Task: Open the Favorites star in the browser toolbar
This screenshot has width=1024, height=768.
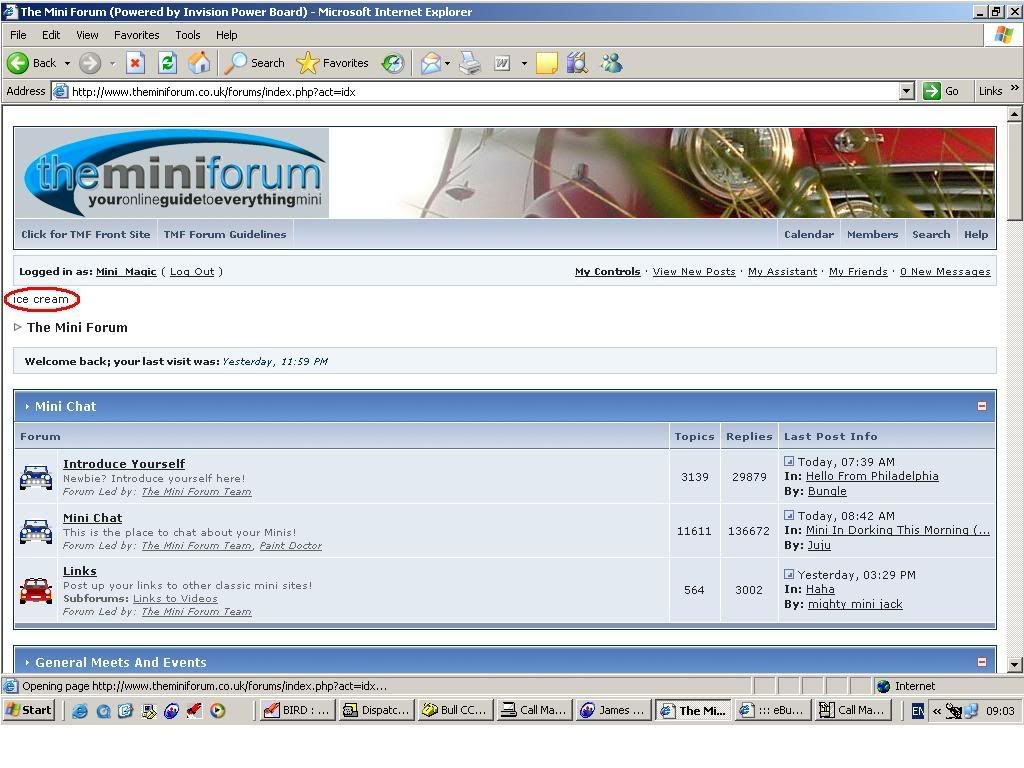Action: pyautogui.click(x=332, y=63)
